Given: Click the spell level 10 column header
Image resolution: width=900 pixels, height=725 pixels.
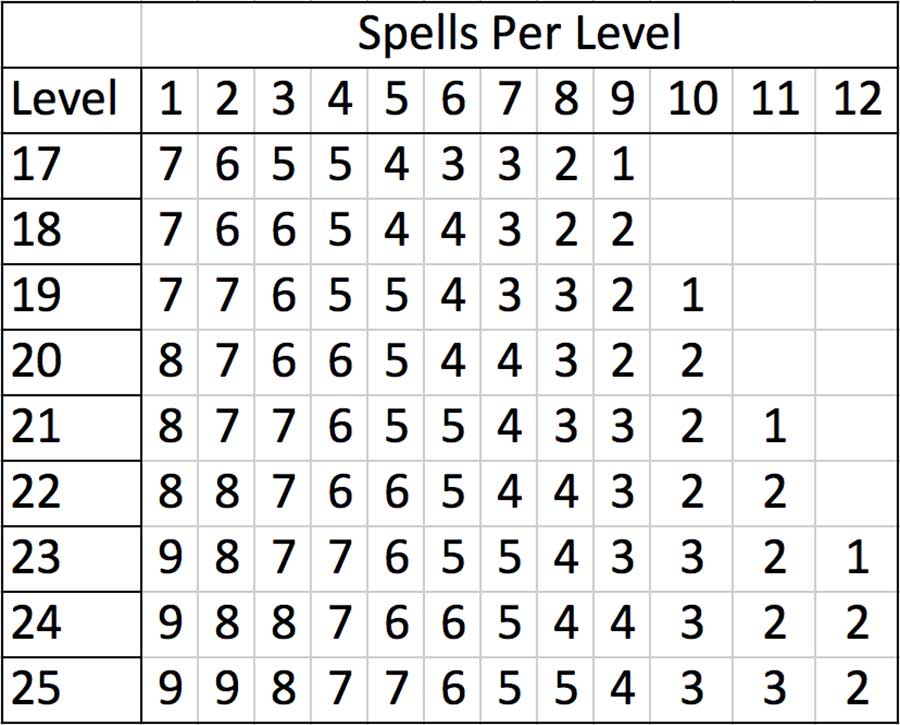Looking at the screenshot, I should [x=692, y=100].
